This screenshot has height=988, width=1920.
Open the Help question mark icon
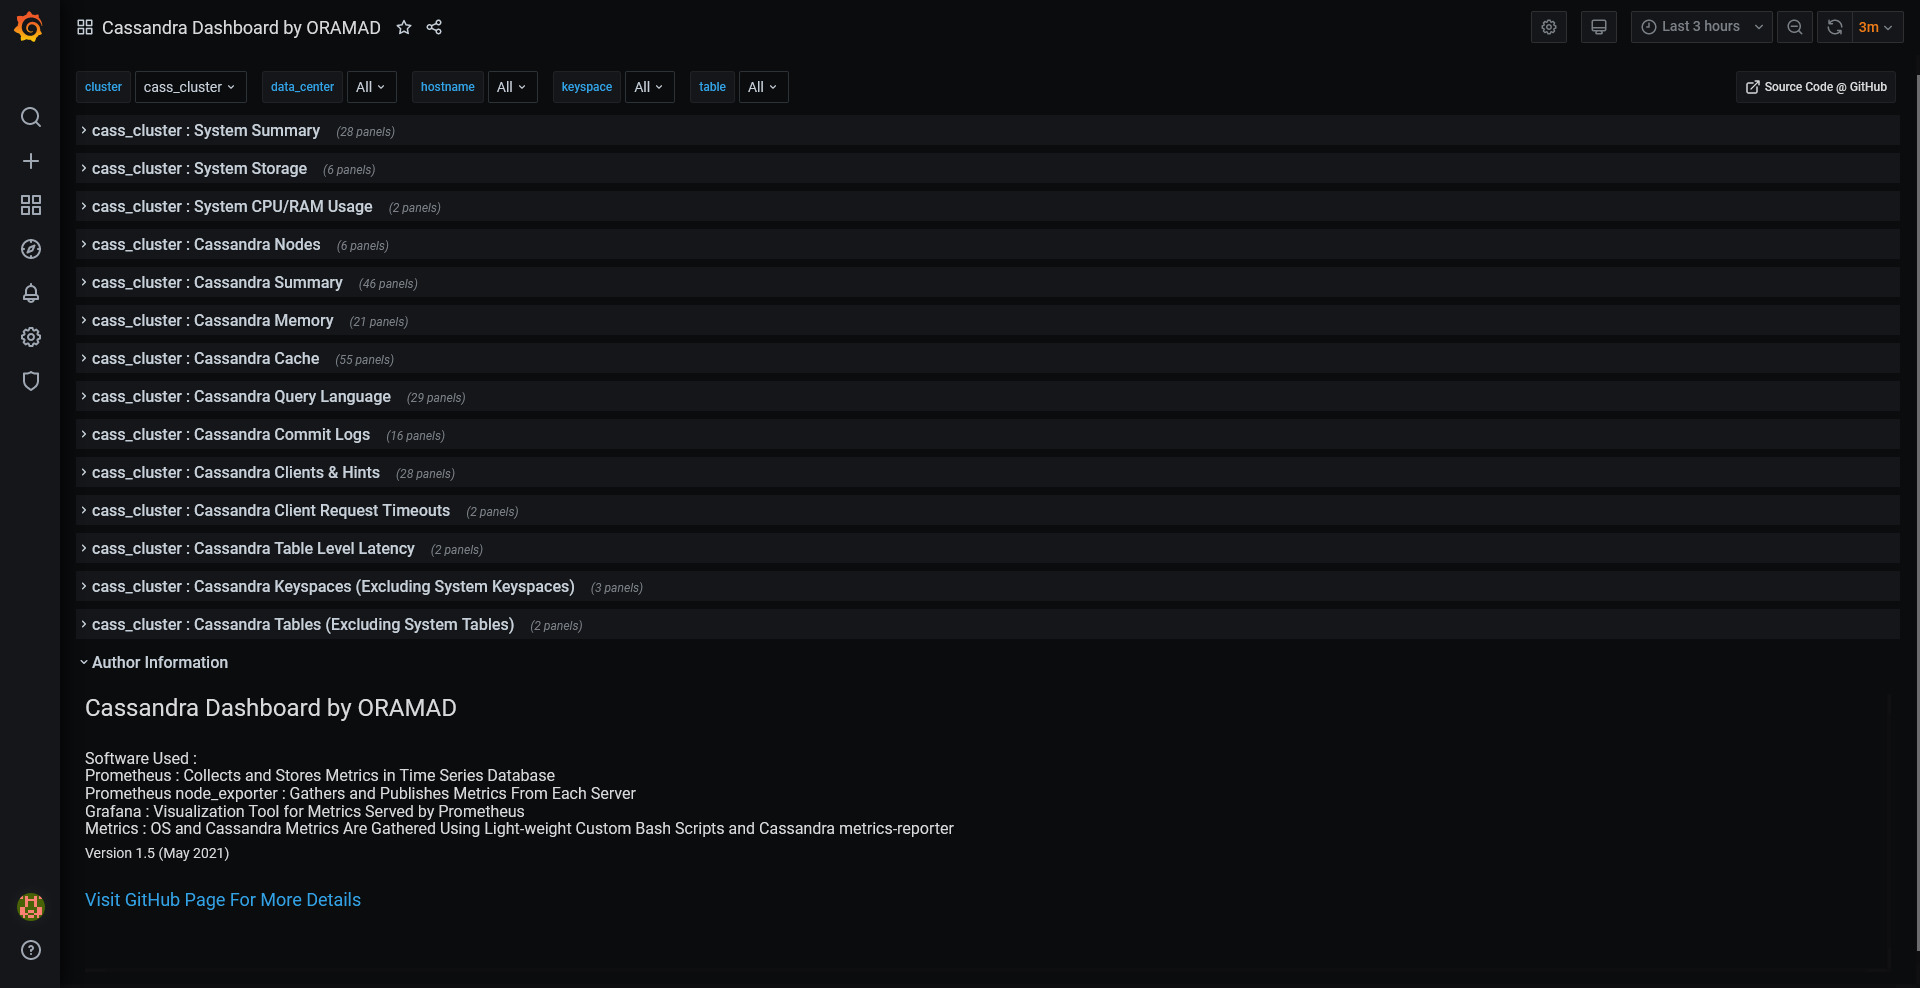(31, 950)
